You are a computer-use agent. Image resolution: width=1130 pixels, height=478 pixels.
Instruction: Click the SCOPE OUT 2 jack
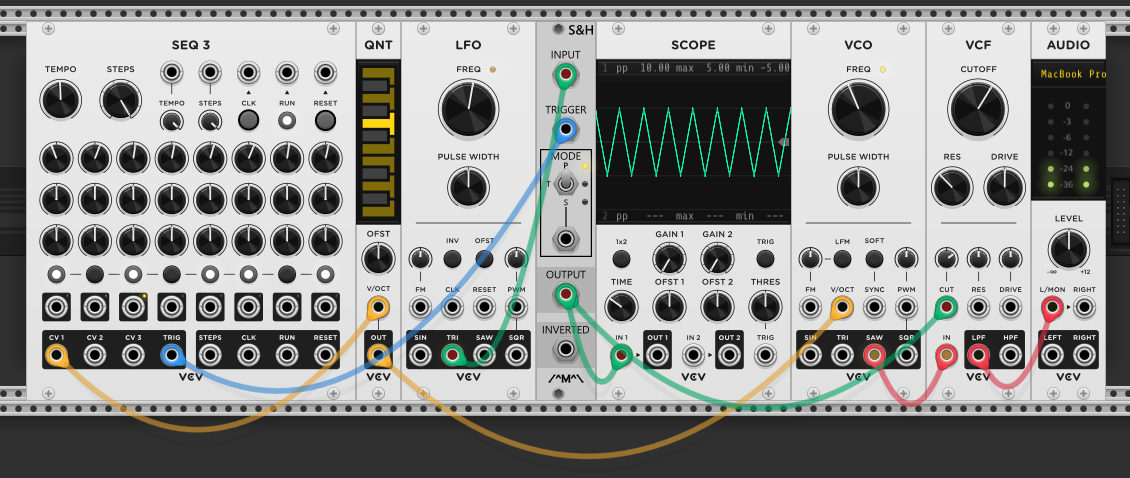coord(729,355)
